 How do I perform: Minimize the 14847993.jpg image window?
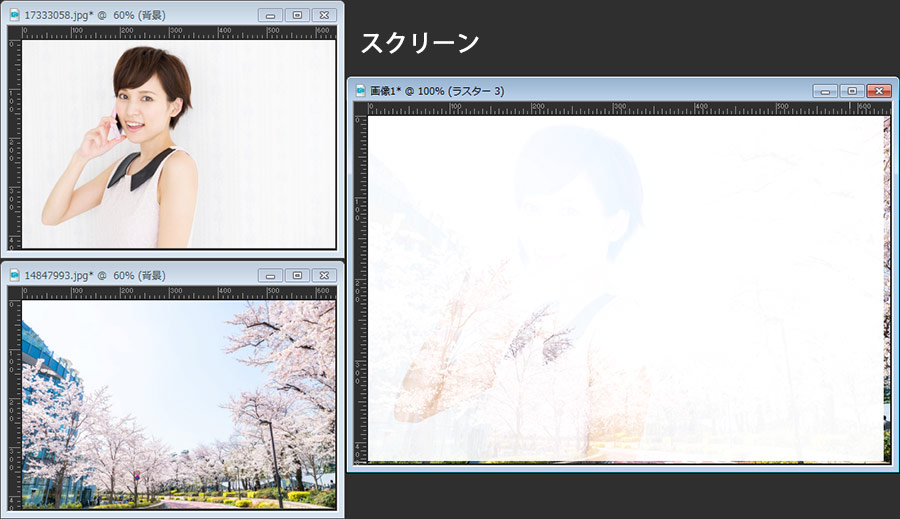[270, 275]
